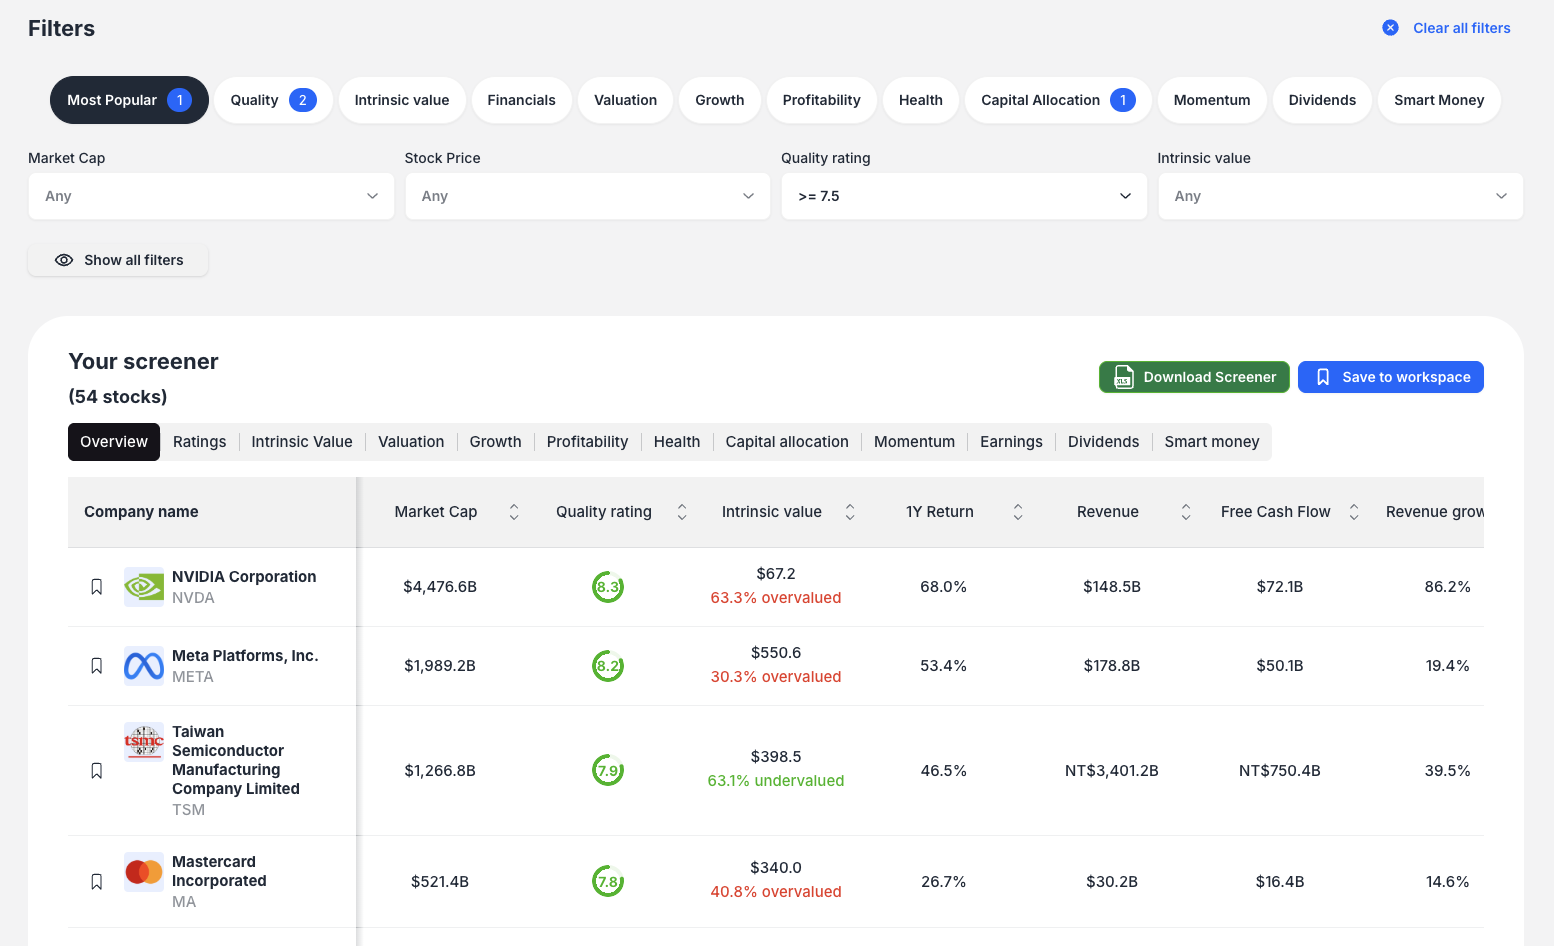The height and width of the screenshot is (946, 1554).
Task: Toggle the Capital Allocation filter chip
Action: pyautogui.click(x=1058, y=100)
